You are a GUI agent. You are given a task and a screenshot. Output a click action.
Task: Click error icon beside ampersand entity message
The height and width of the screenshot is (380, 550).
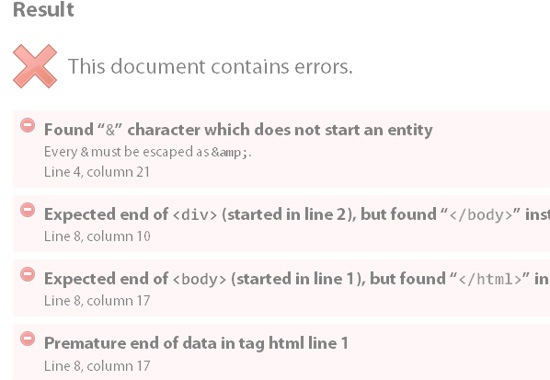click(x=27, y=125)
